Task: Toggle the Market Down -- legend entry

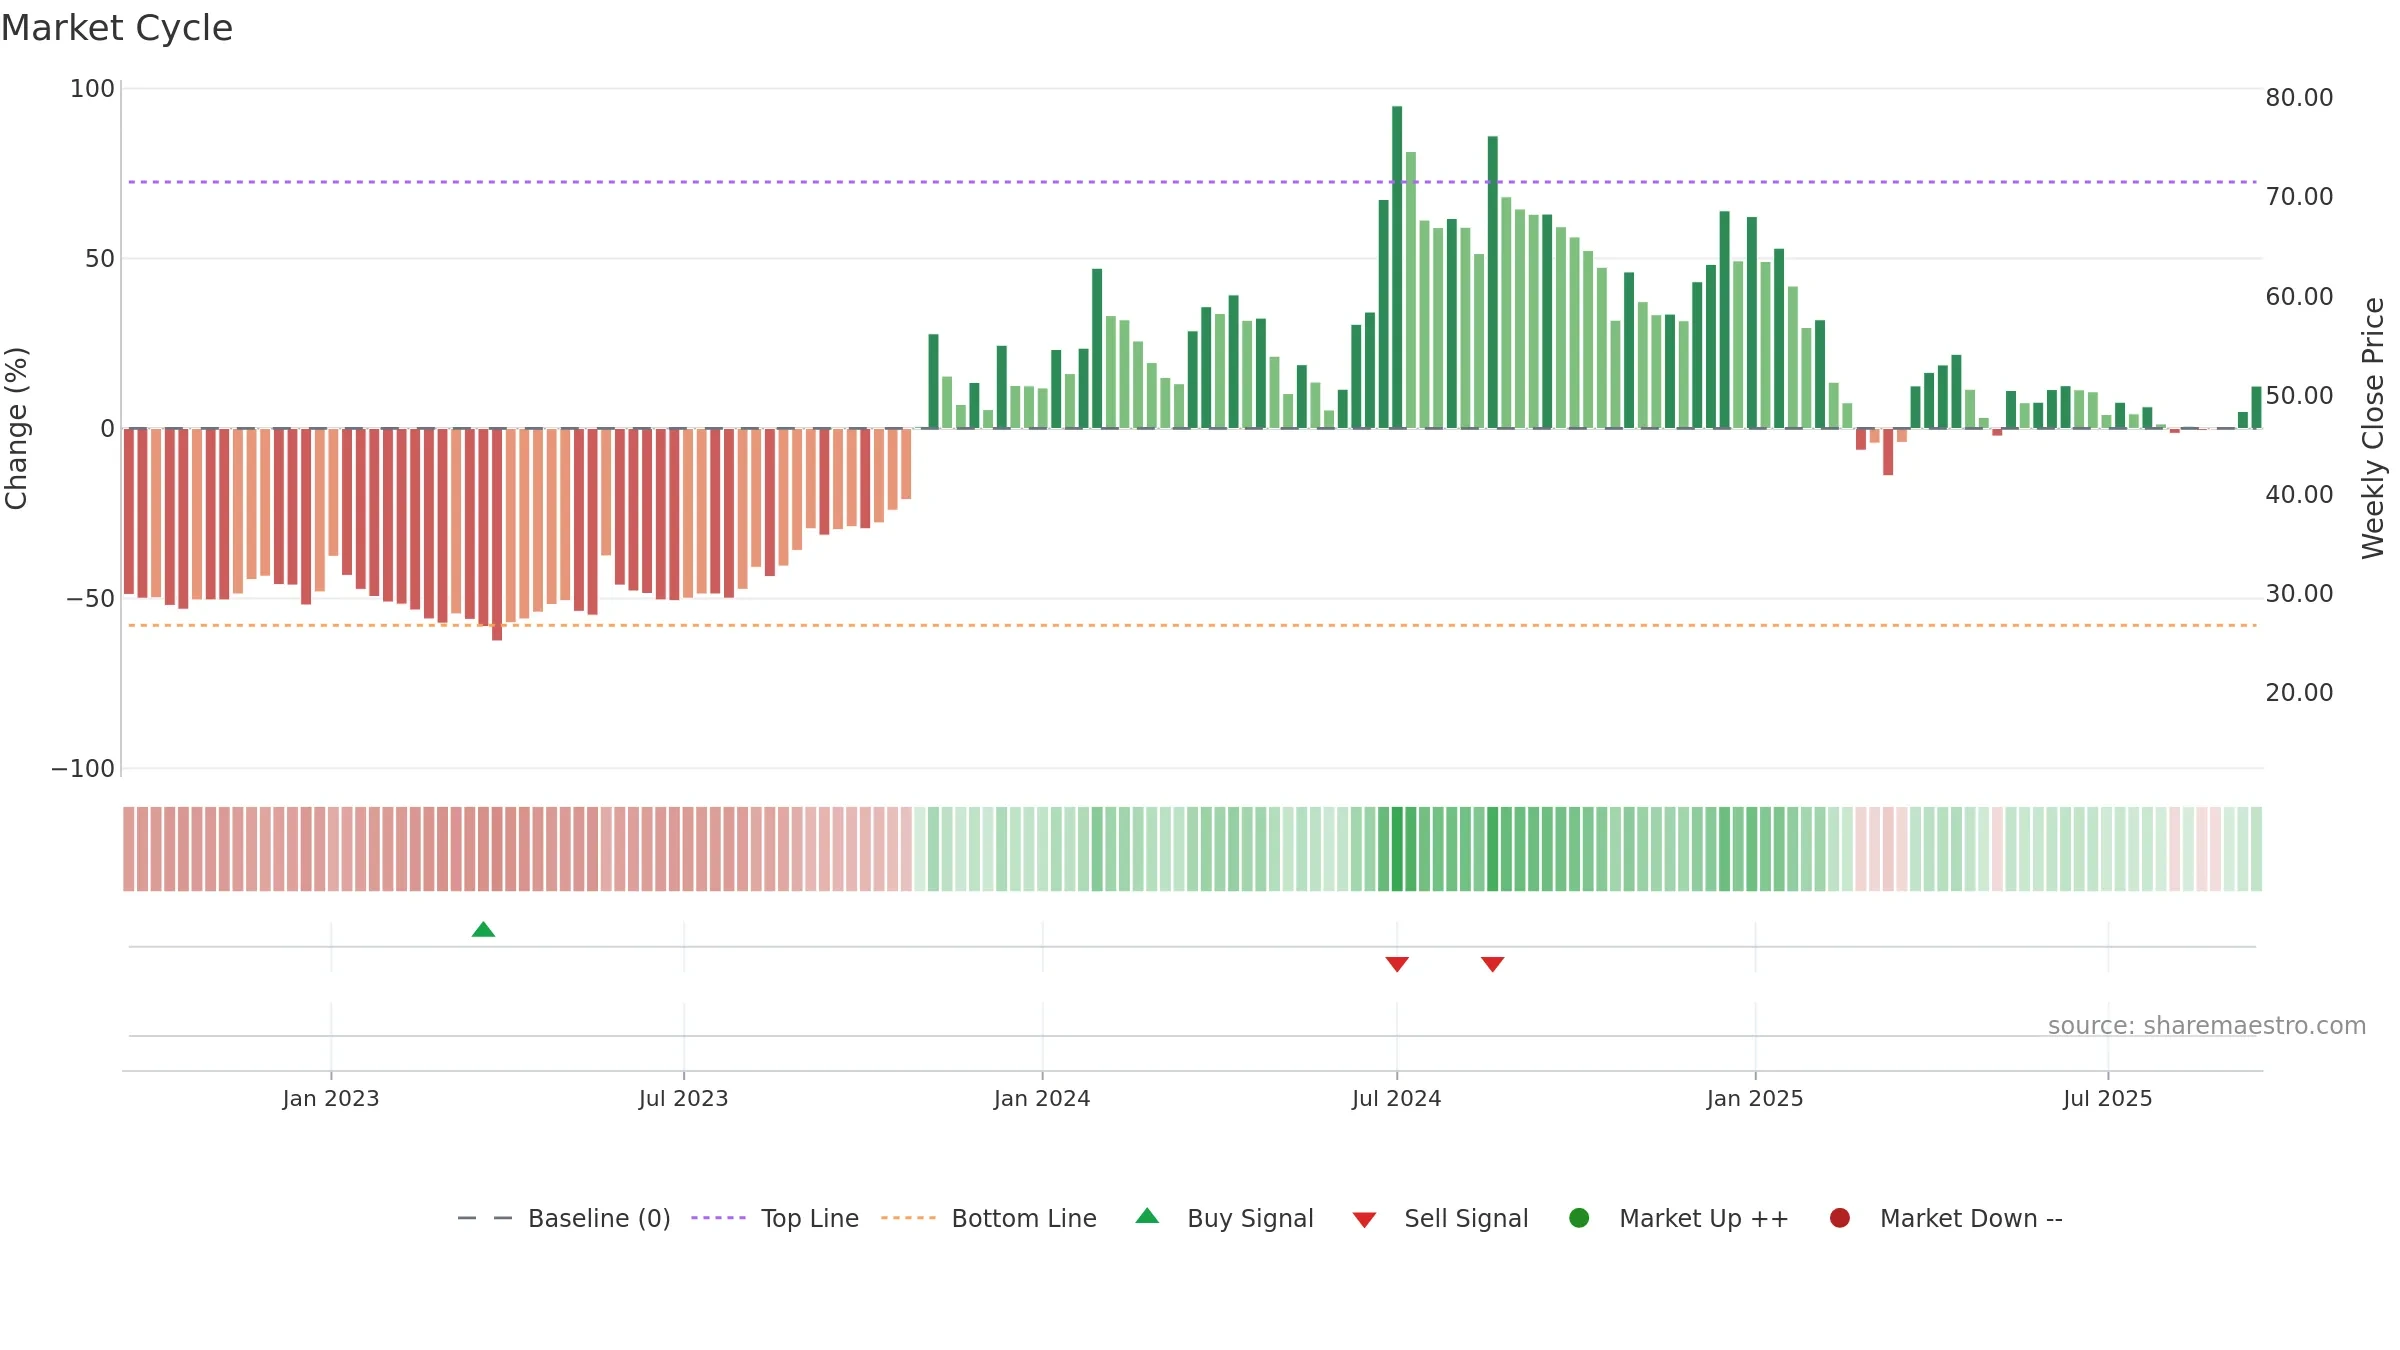Action: coord(1946,1218)
